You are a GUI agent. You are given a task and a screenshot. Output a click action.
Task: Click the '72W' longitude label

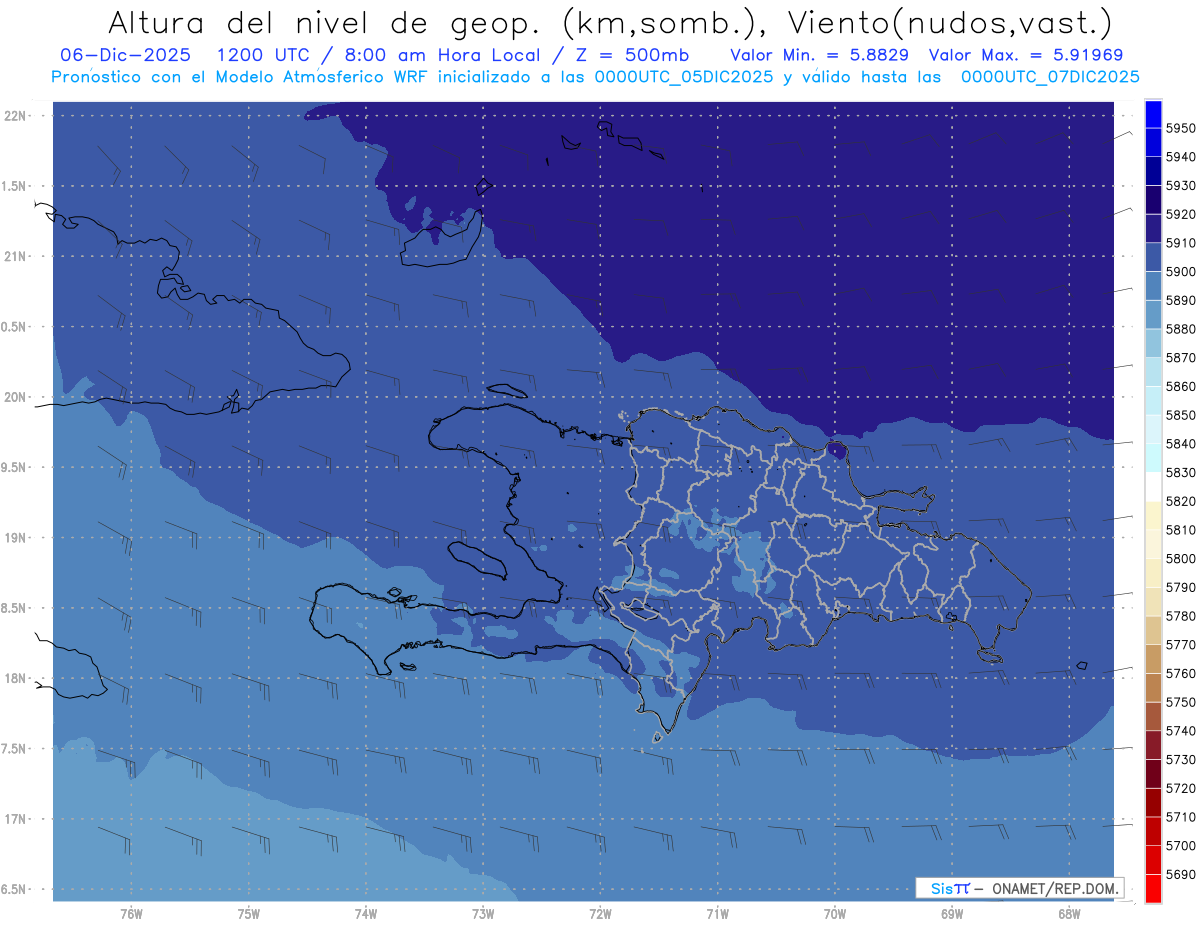point(601,914)
